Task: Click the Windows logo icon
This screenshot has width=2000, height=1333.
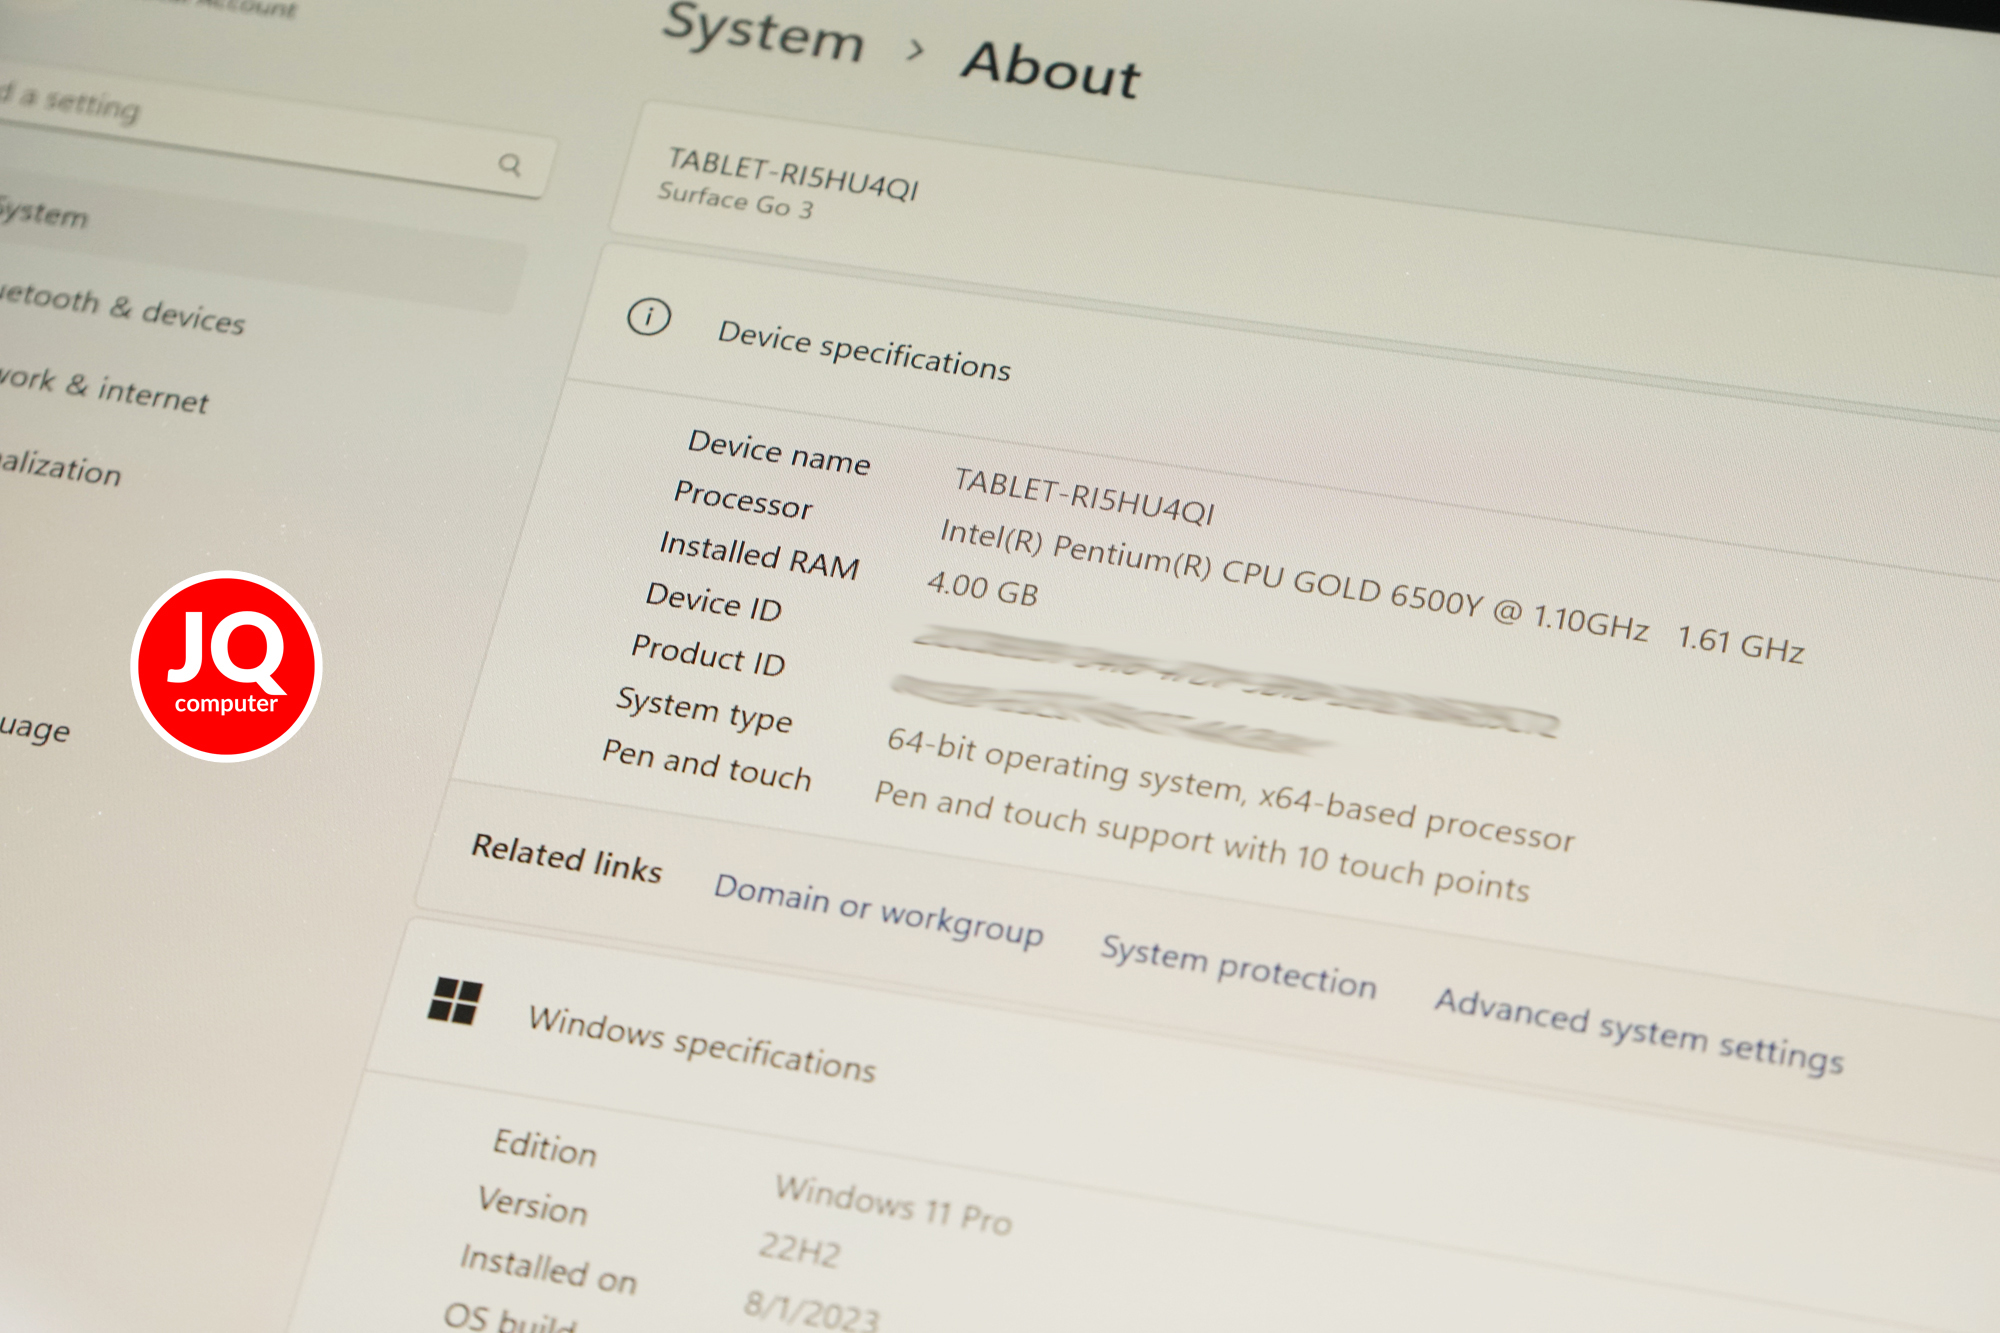Action: click(x=455, y=1000)
